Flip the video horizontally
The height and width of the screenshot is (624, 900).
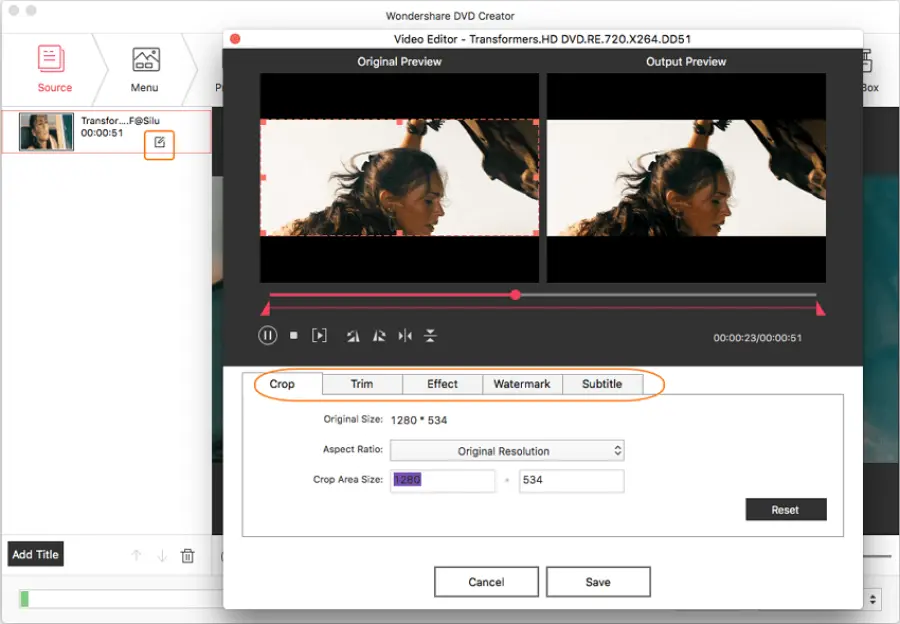pos(404,335)
